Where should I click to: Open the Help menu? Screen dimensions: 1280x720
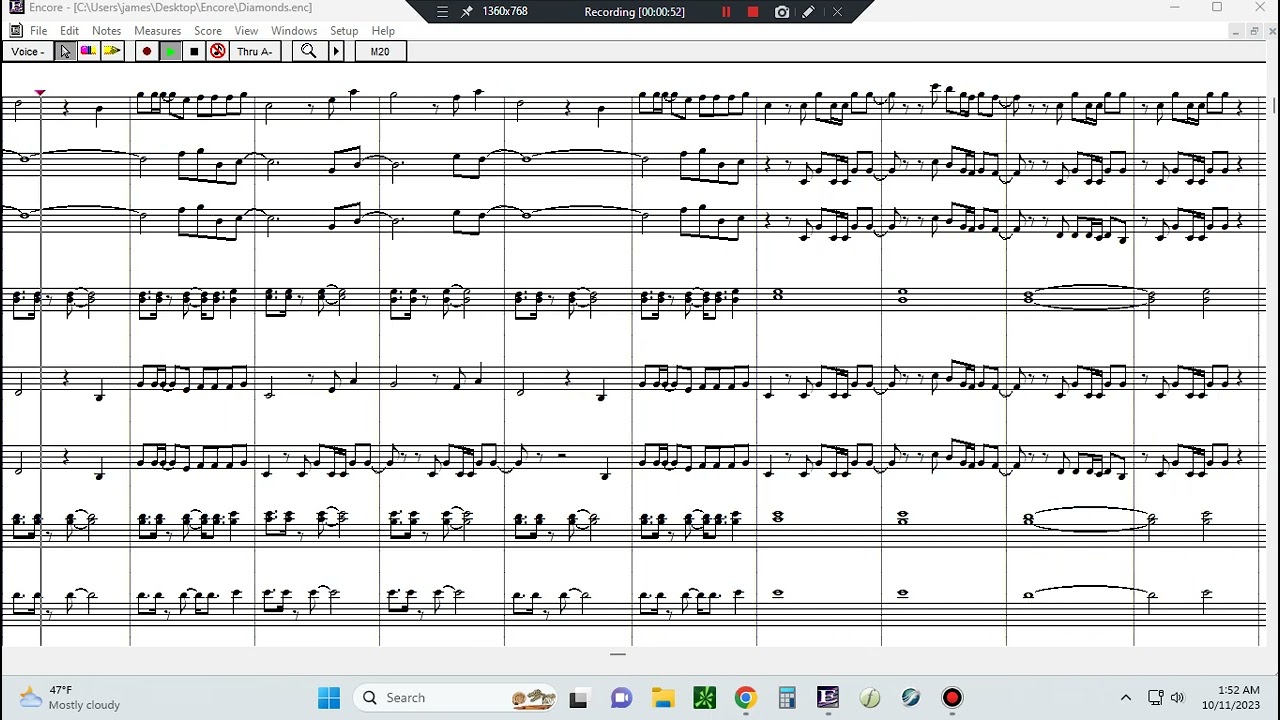tap(383, 31)
